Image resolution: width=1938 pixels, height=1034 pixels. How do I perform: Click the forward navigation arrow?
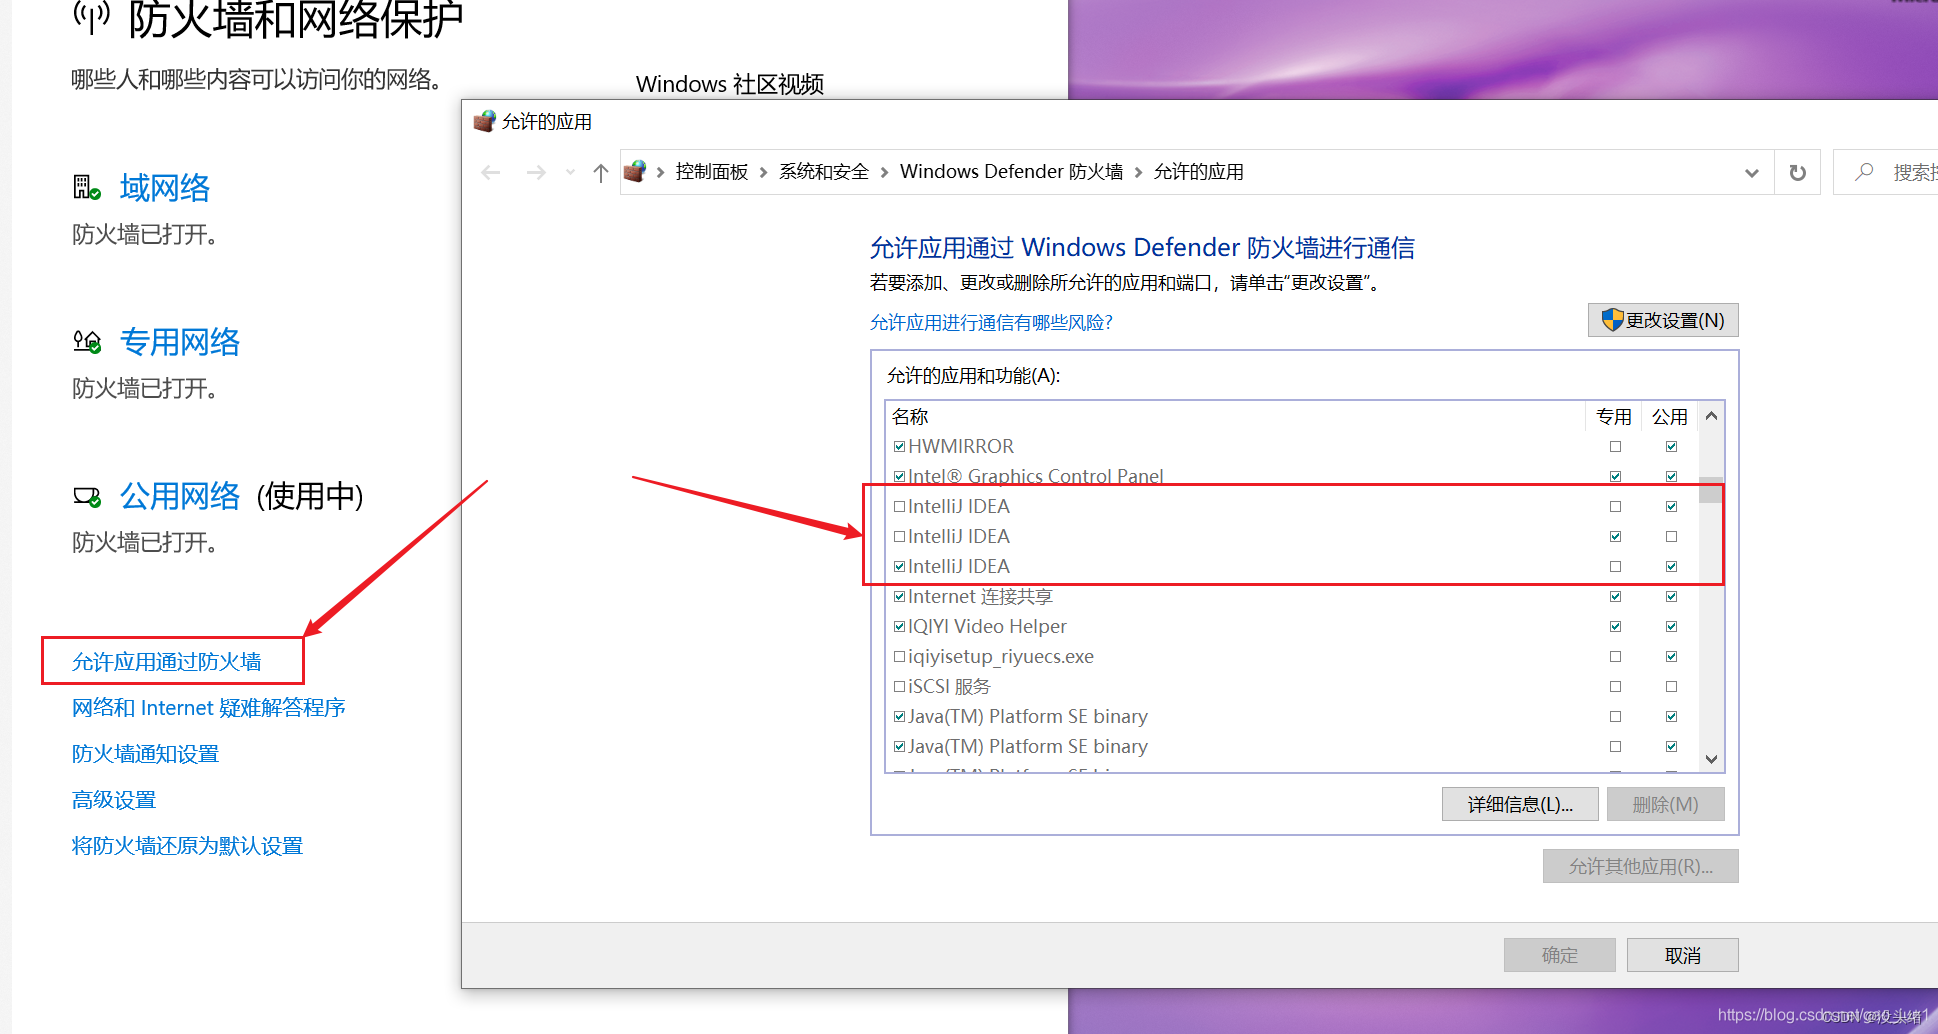tap(536, 172)
